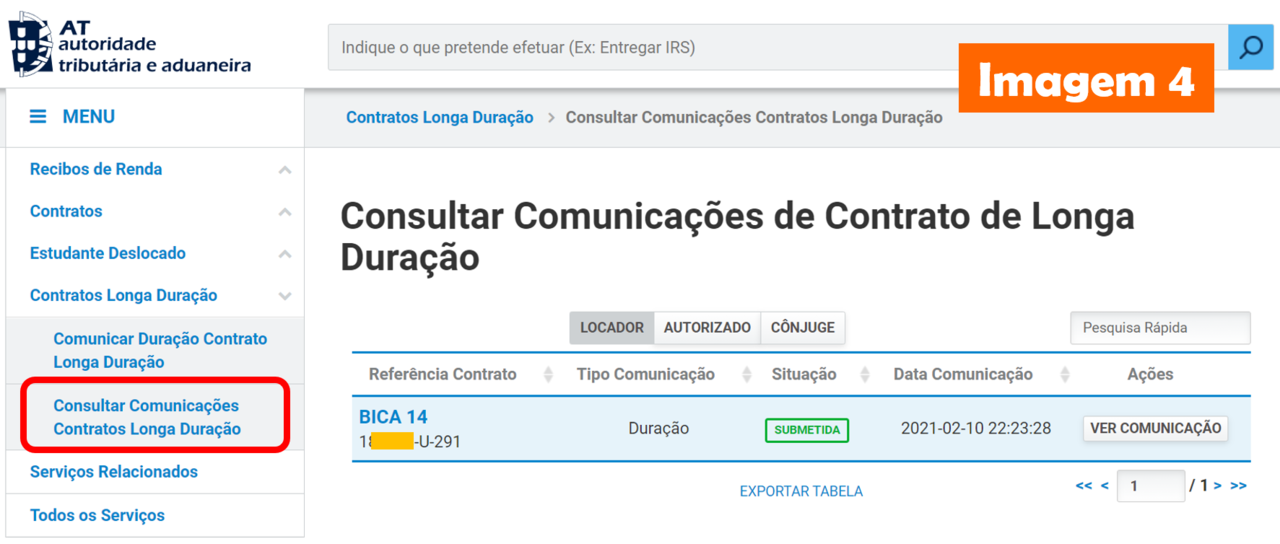The height and width of the screenshot is (544, 1280).
Task: Select the LOCADOR tab
Action: point(612,328)
